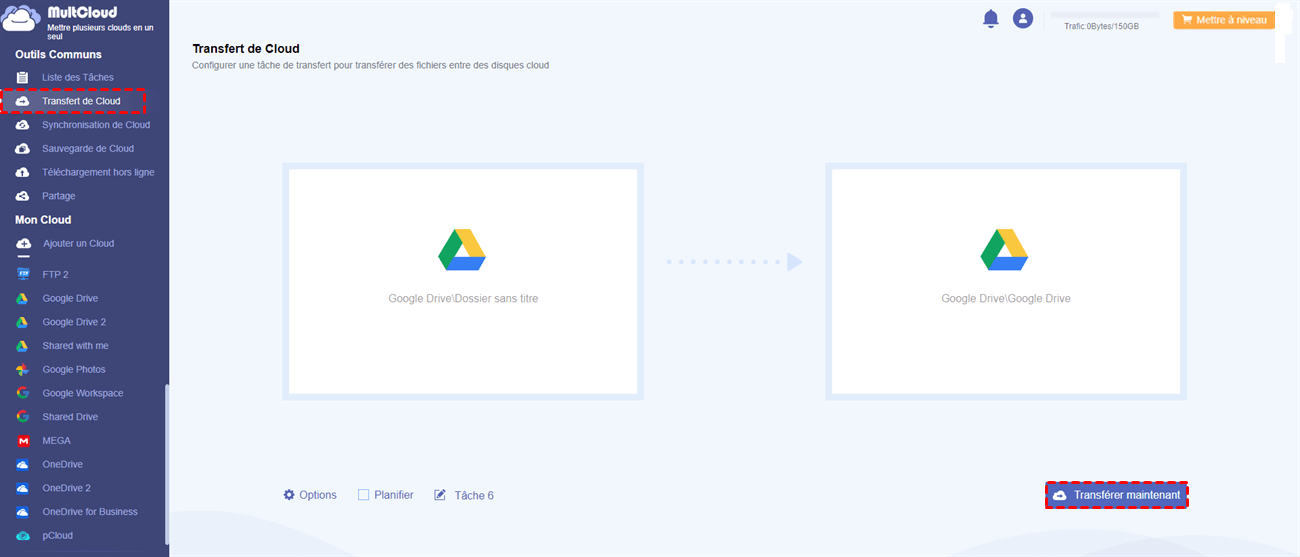Open Shared with me entry
Viewport: 1300px width, 557px height.
pyautogui.click(x=75, y=346)
